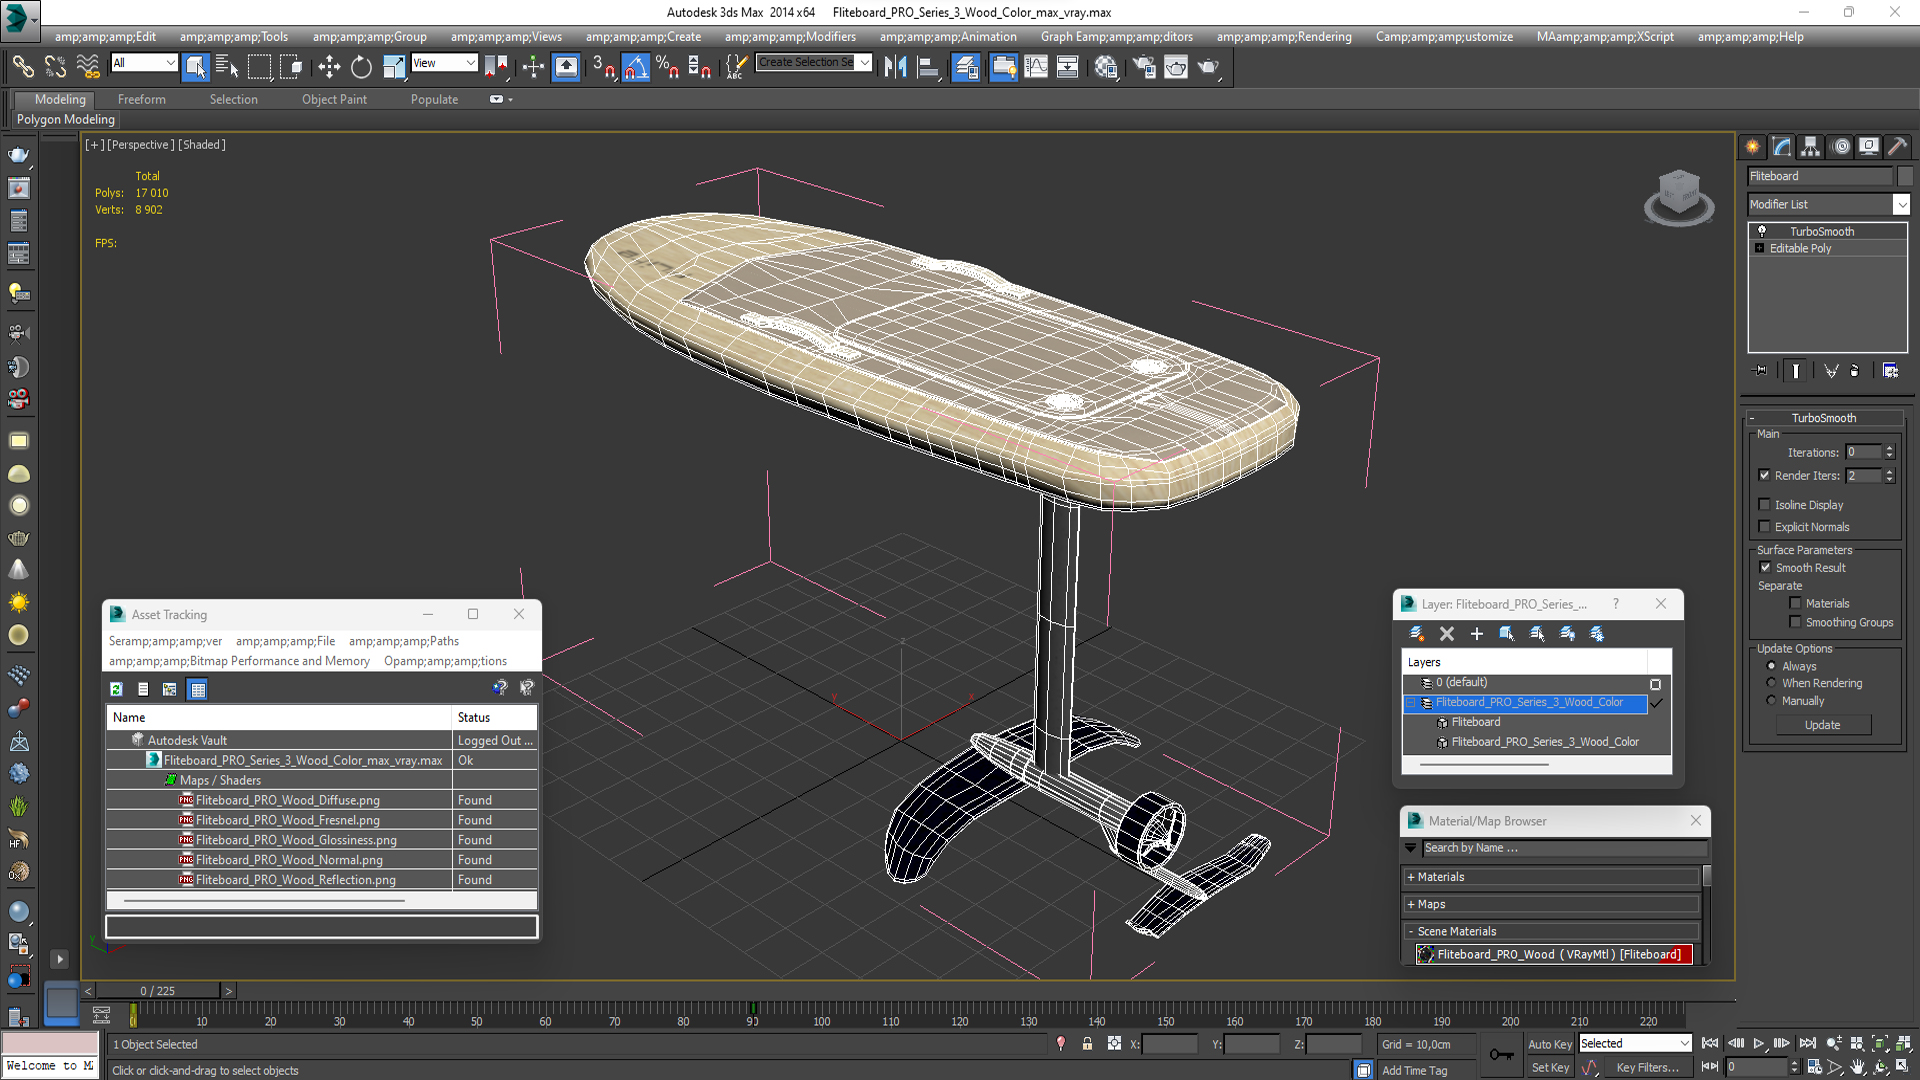Viewport: 1920px width, 1080px height.
Task: Select the Select and Move tool
Action: point(329,67)
